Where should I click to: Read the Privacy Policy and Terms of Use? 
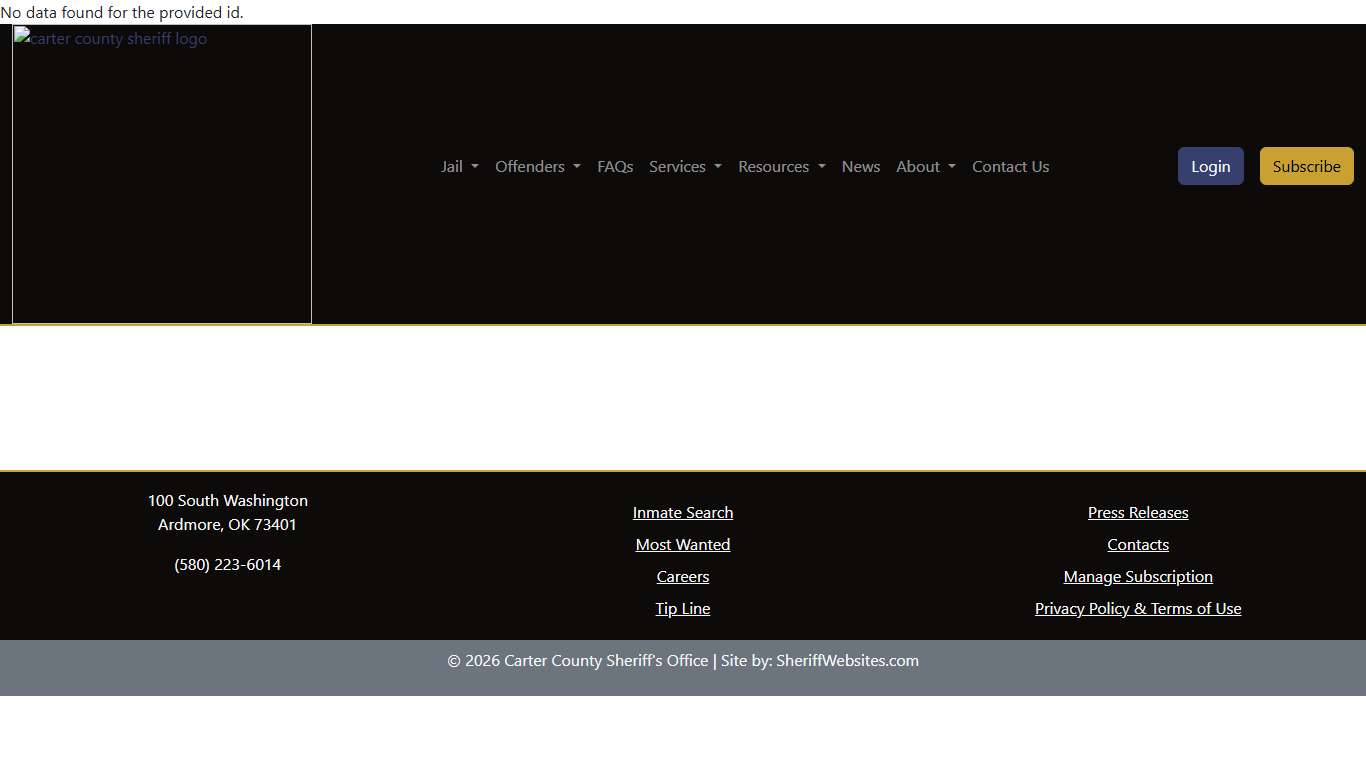[x=1138, y=608]
